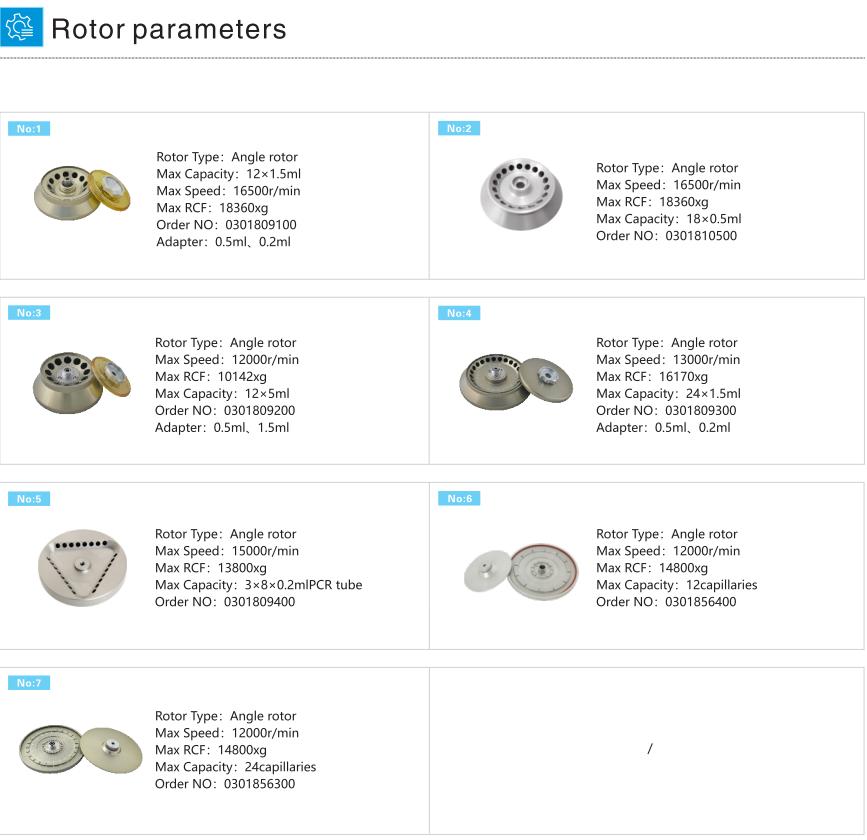The width and height of the screenshot is (867, 840).
Task: Click the No:6 blue label badge
Action: point(459,498)
